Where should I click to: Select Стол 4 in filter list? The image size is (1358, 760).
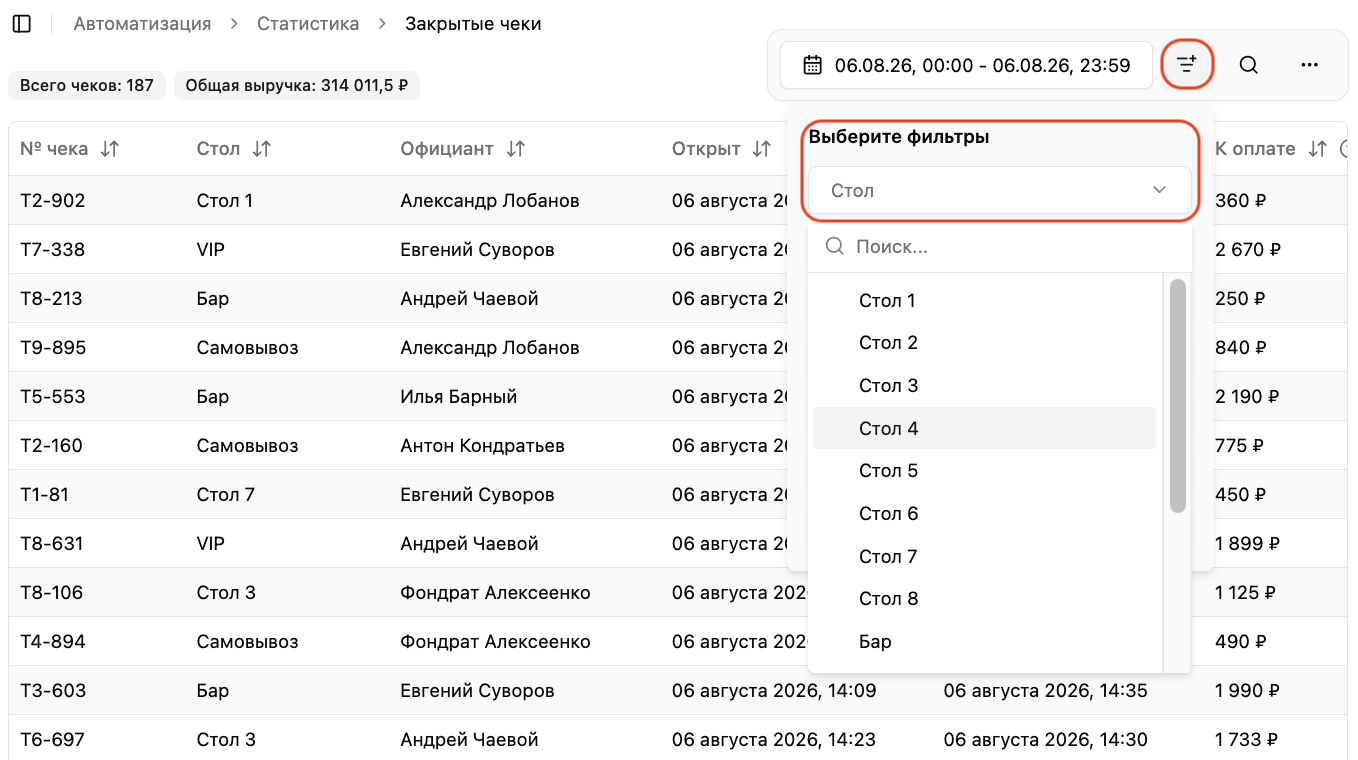point(985,428)
